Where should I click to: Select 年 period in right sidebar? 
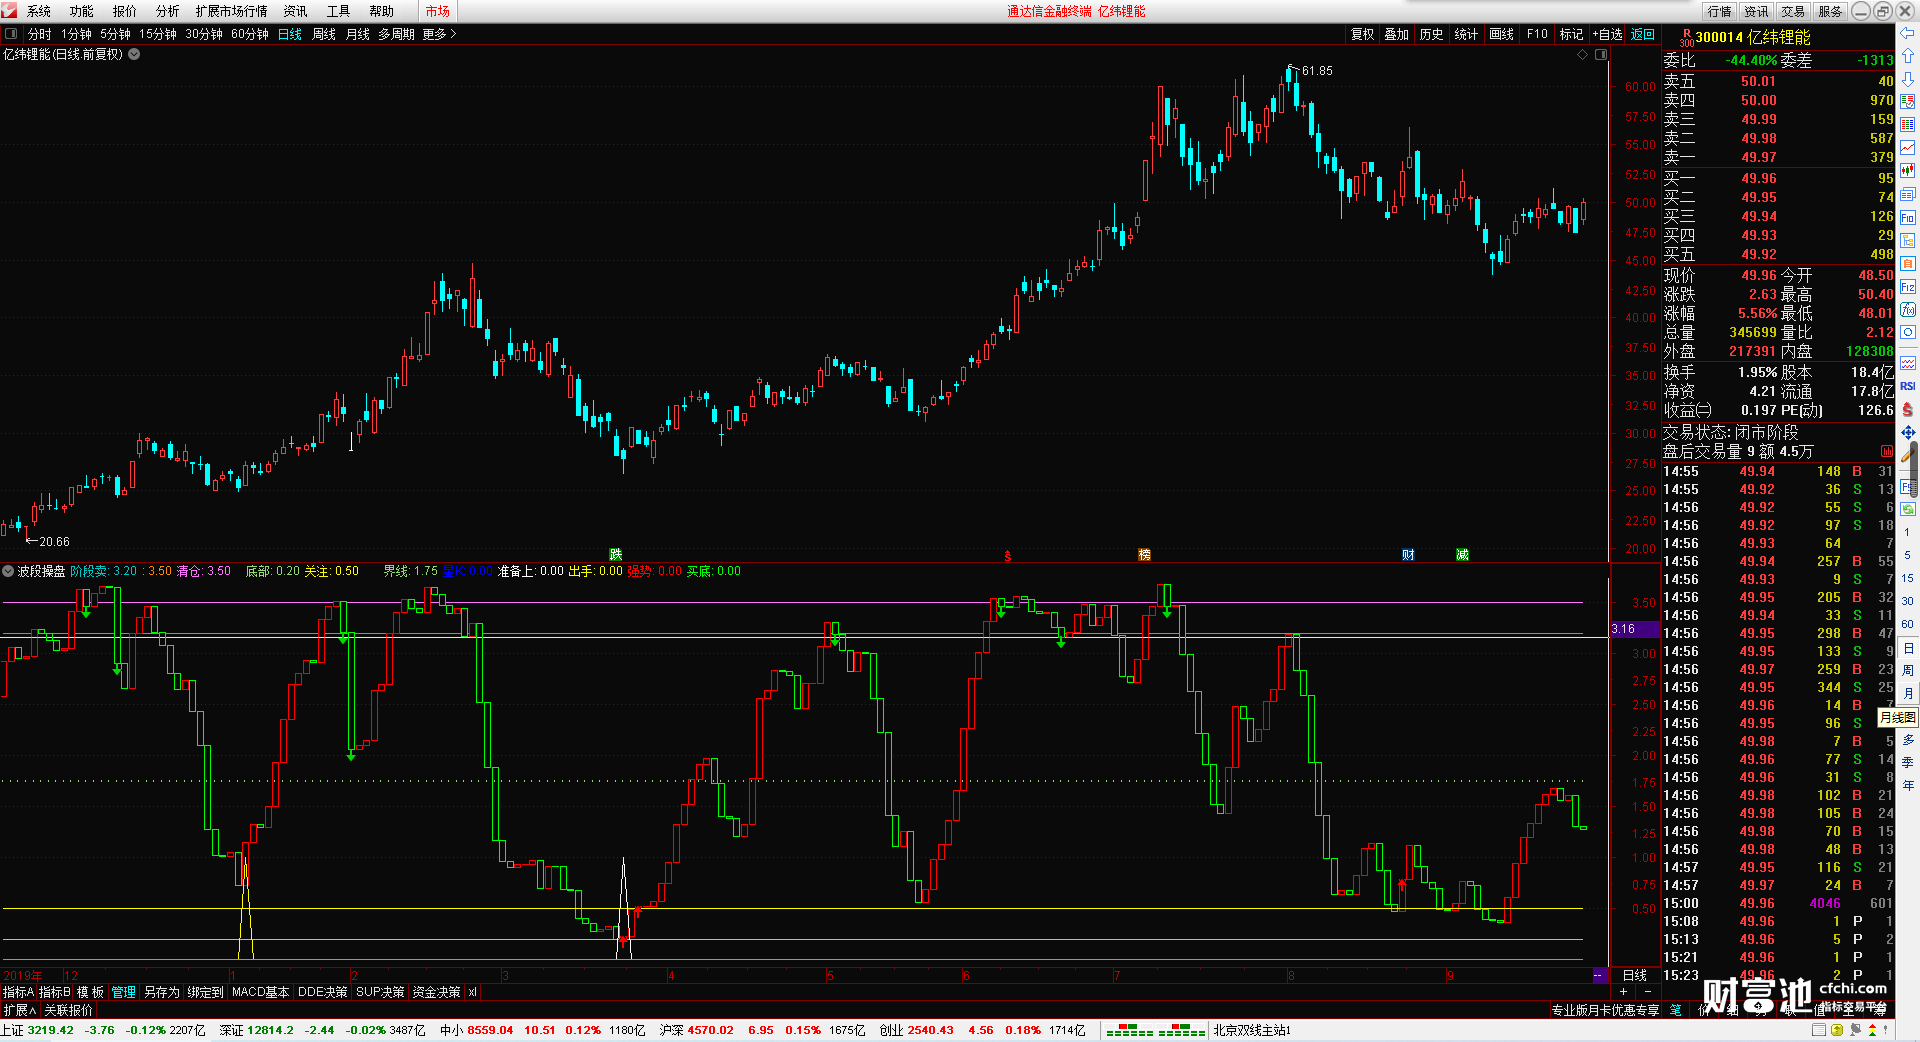[x=1908, y=785]
